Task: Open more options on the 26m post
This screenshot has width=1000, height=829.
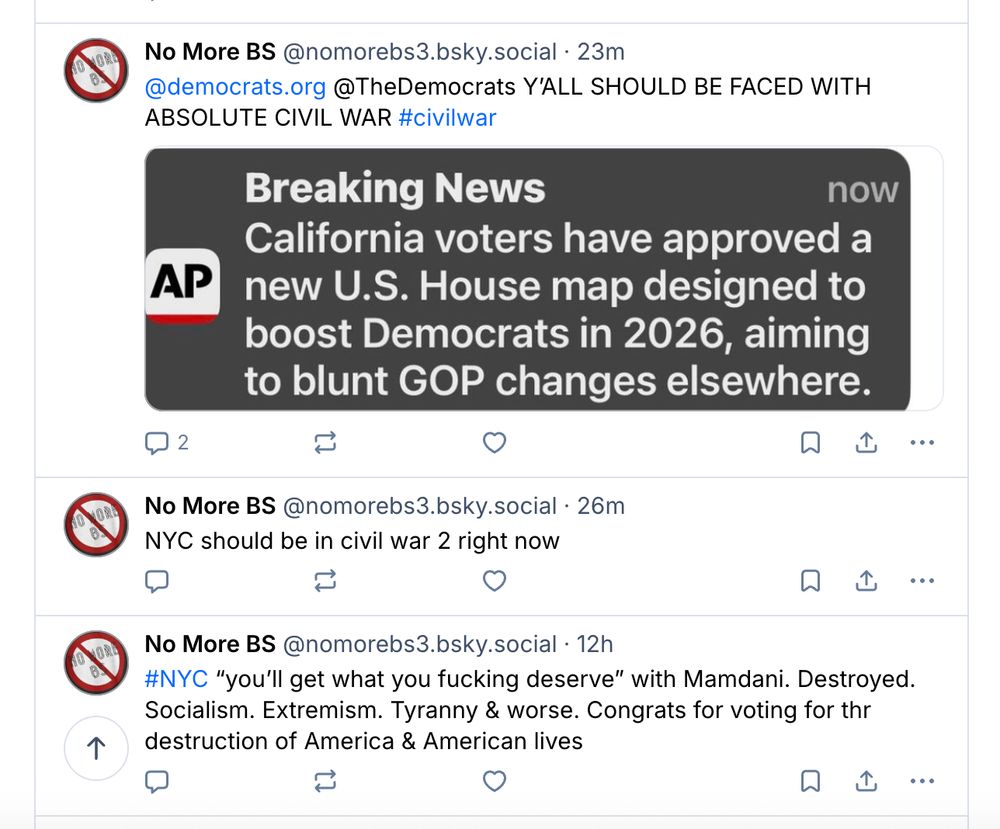Action: point(922,581)
